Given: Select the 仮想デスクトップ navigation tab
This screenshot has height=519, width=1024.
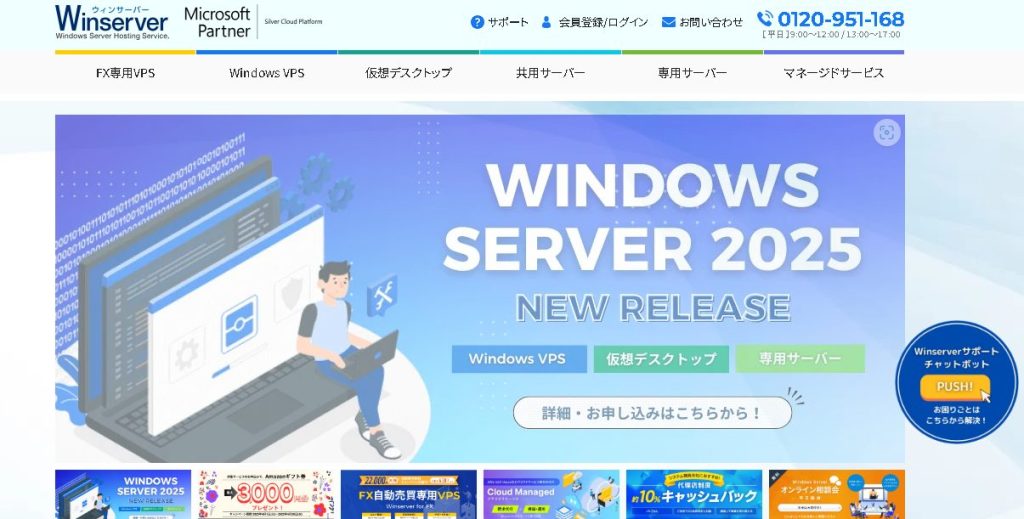Looking at the screenshot, I should click(x=409, y=73).
